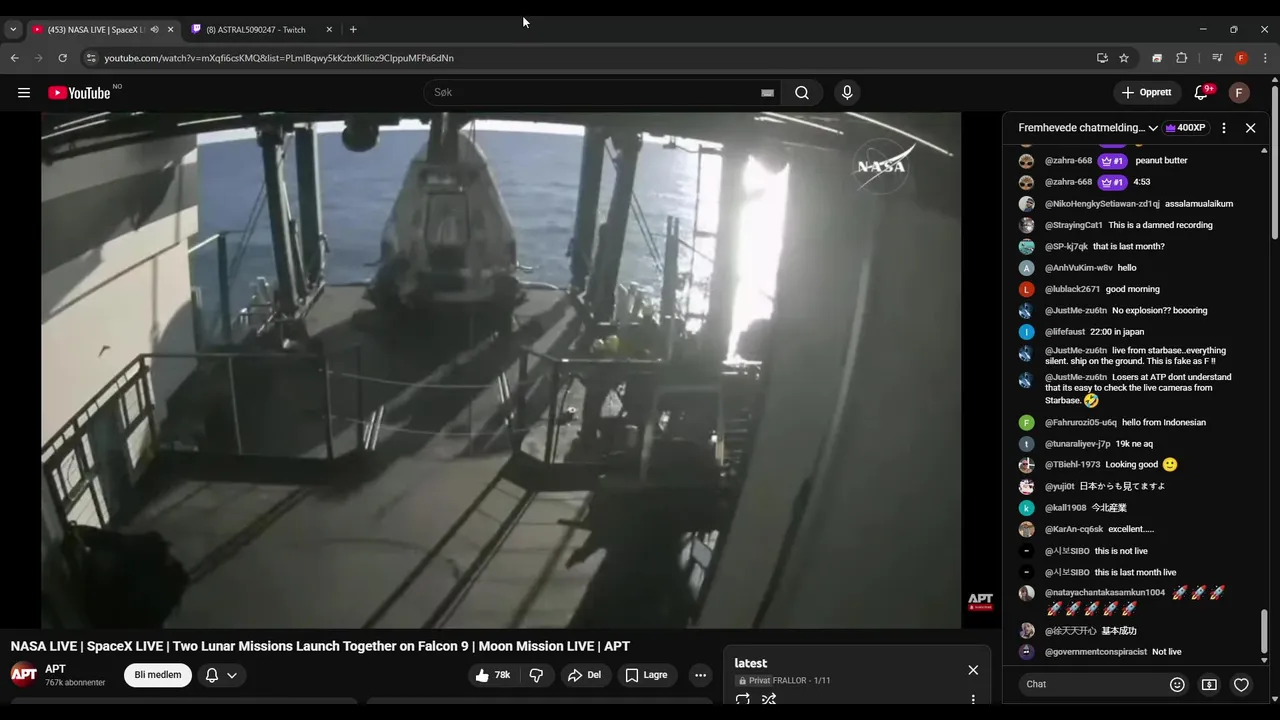Close the NASA LIVE browser tab
This screenshot has width=1280, height=720.
tap(170, 30)
